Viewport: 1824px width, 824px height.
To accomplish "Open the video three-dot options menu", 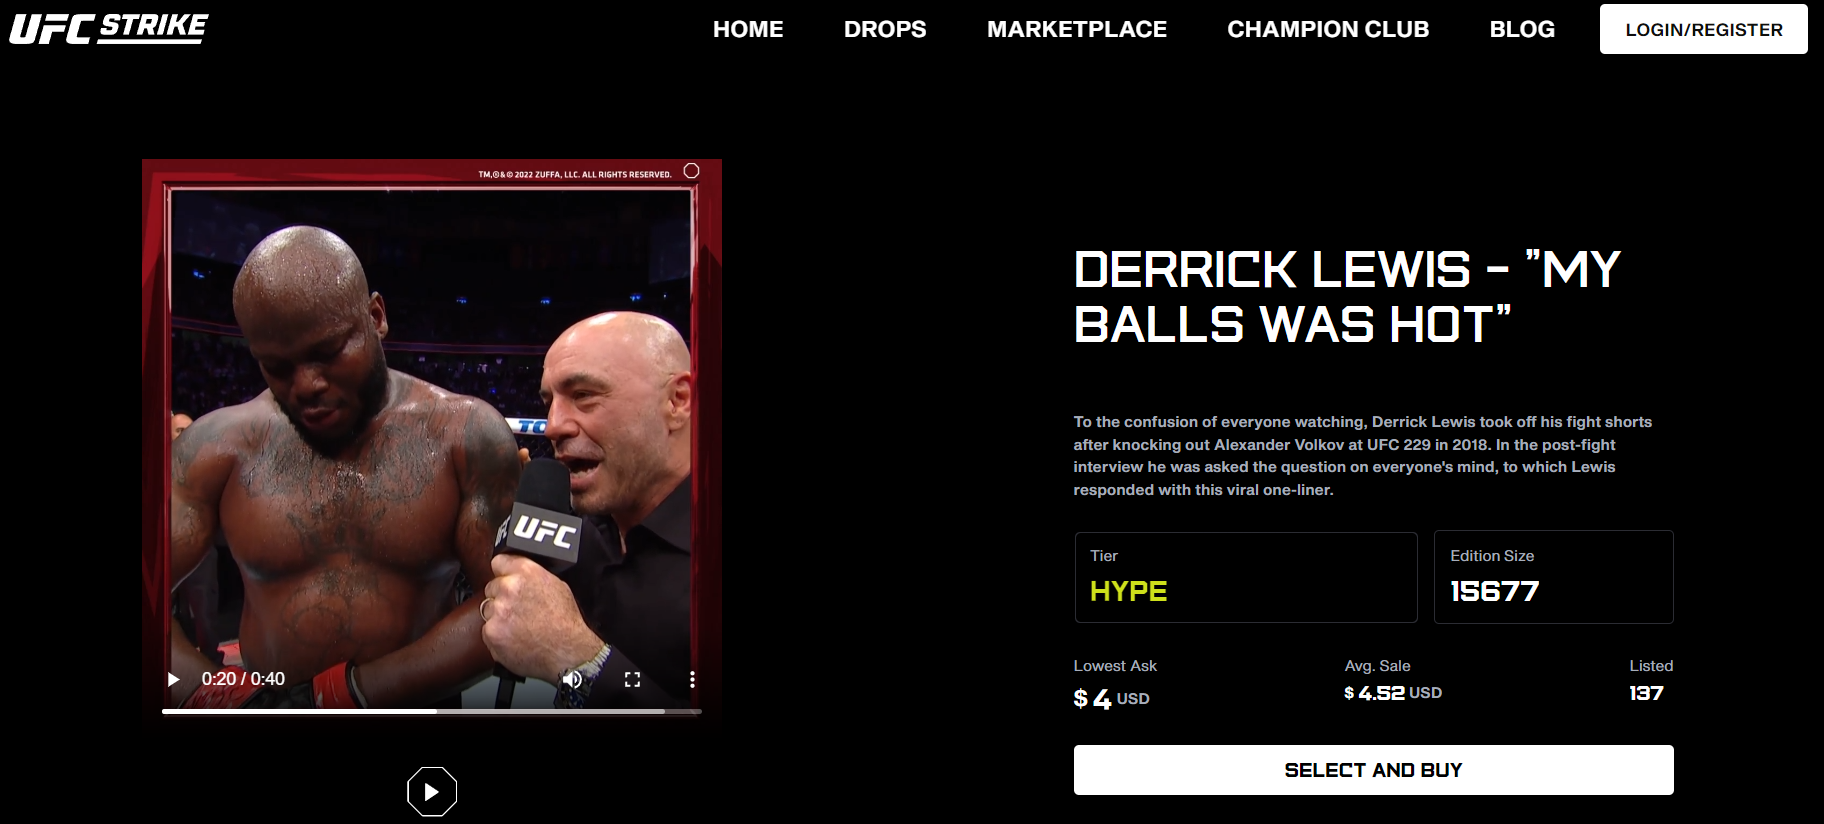I will [x=692, y=679].
